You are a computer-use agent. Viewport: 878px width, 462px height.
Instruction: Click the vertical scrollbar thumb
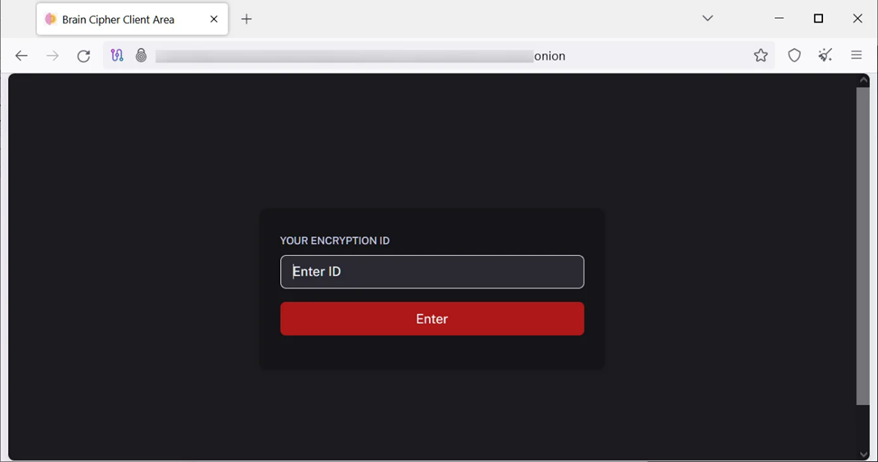pos(863,245)
